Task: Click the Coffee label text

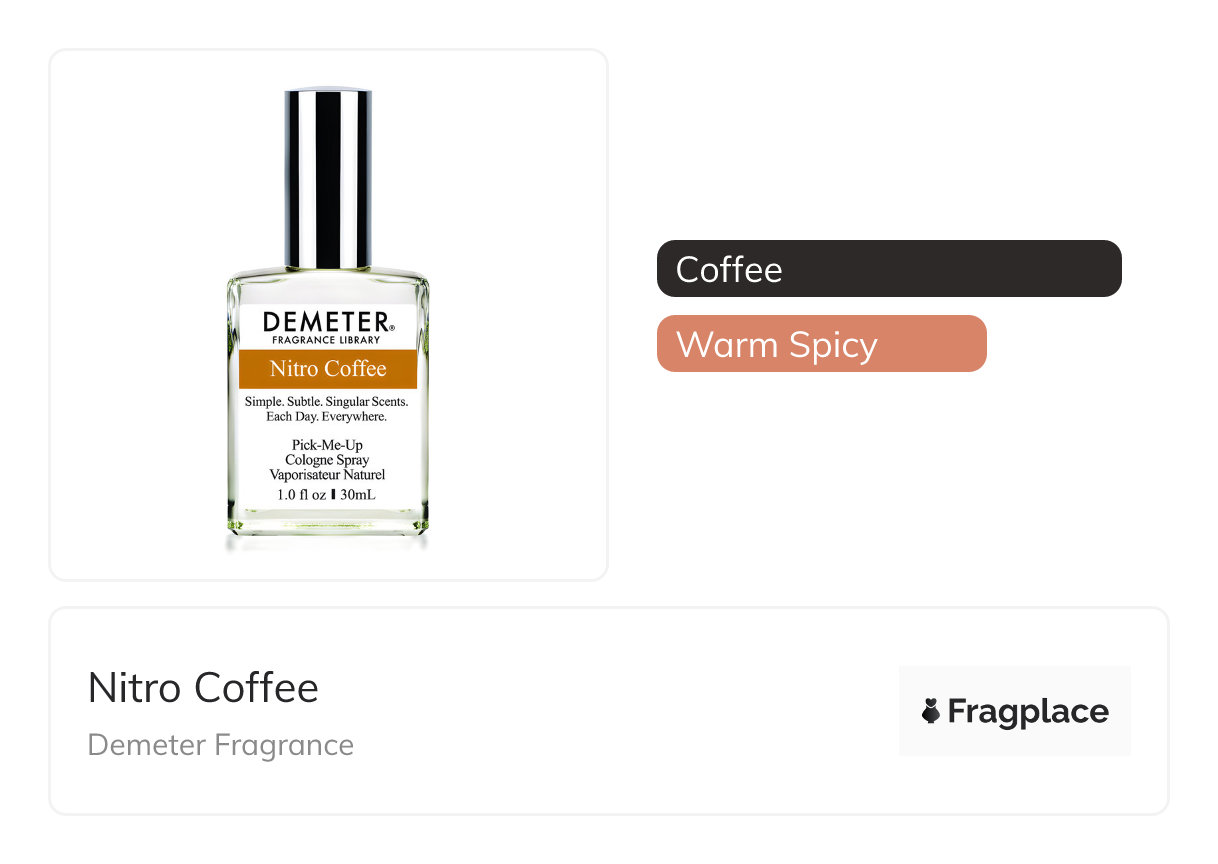Action: click(x=729, y=269)
